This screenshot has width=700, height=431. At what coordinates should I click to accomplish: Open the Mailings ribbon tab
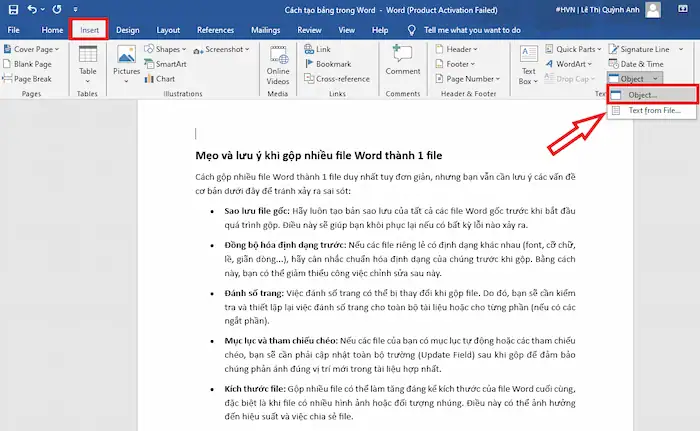(265, 30)
